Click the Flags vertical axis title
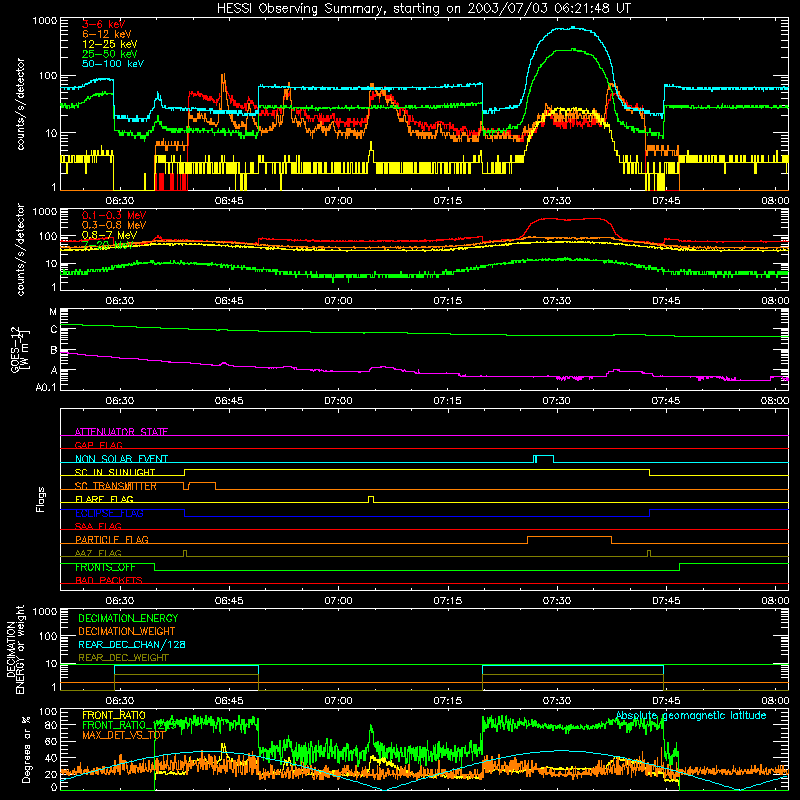 pos(41,499)
